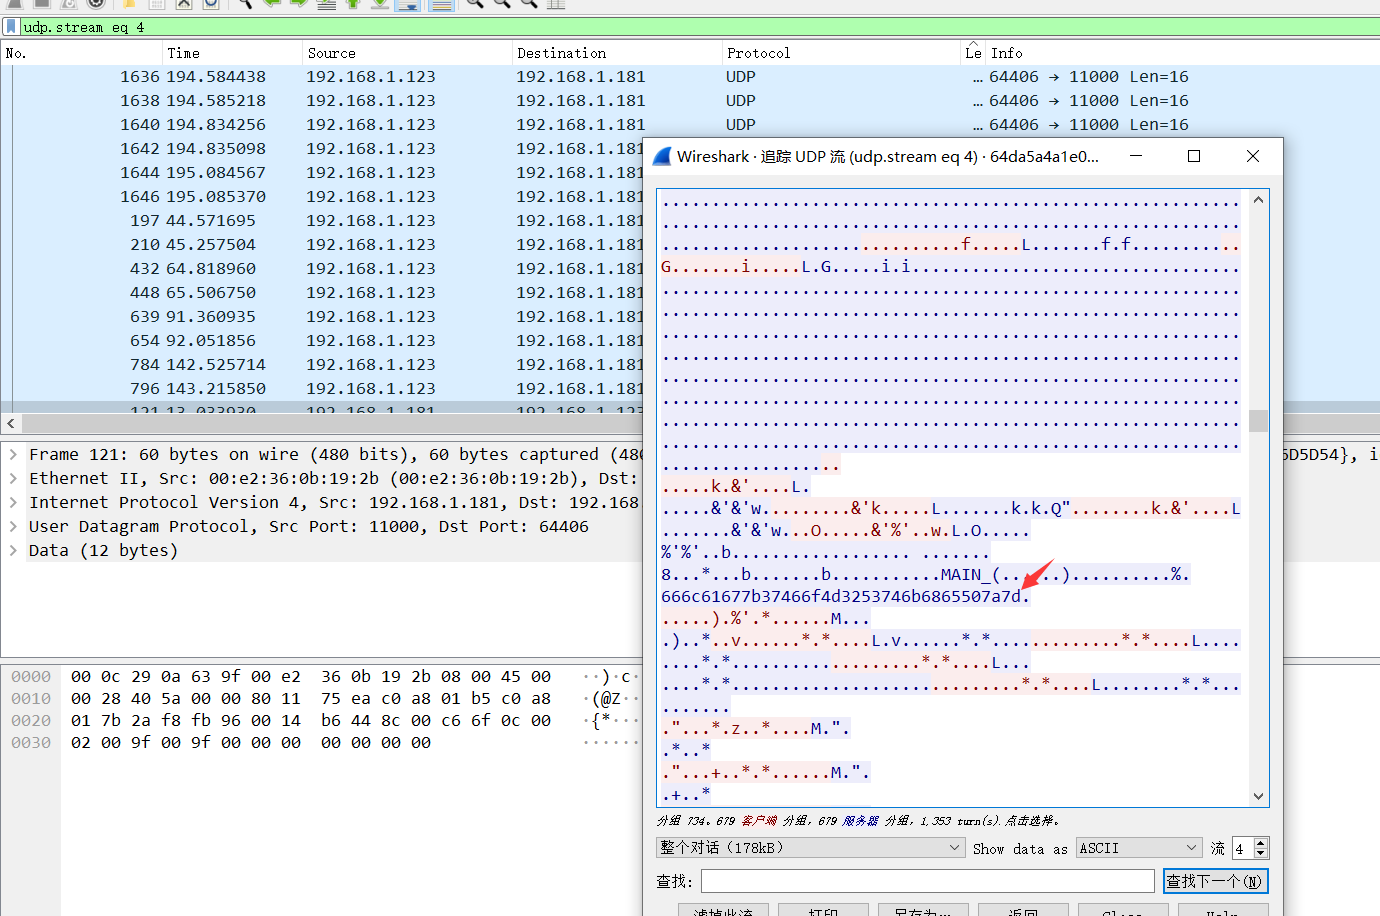1380x916 pixels.
Task: Click the 服务器 server packet count label
Action: point(860,821)
